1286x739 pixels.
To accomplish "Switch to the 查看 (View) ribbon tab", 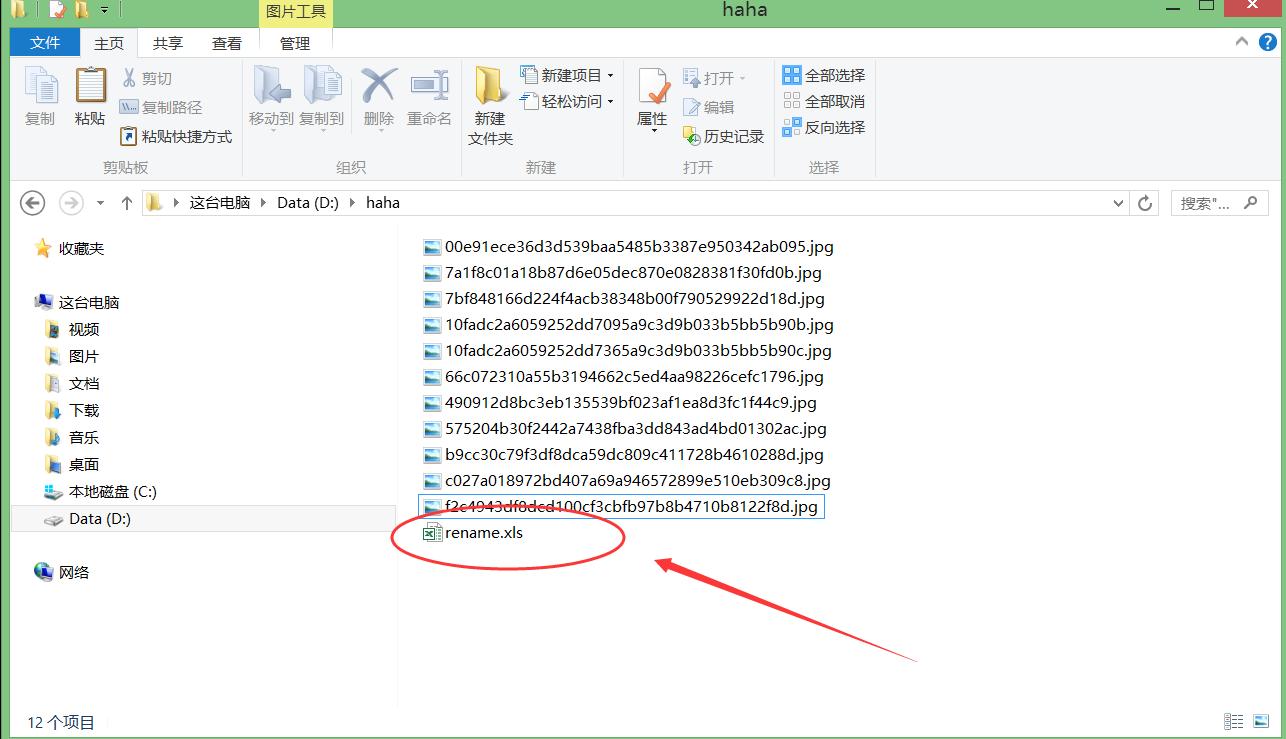I will tap(227, 43).
